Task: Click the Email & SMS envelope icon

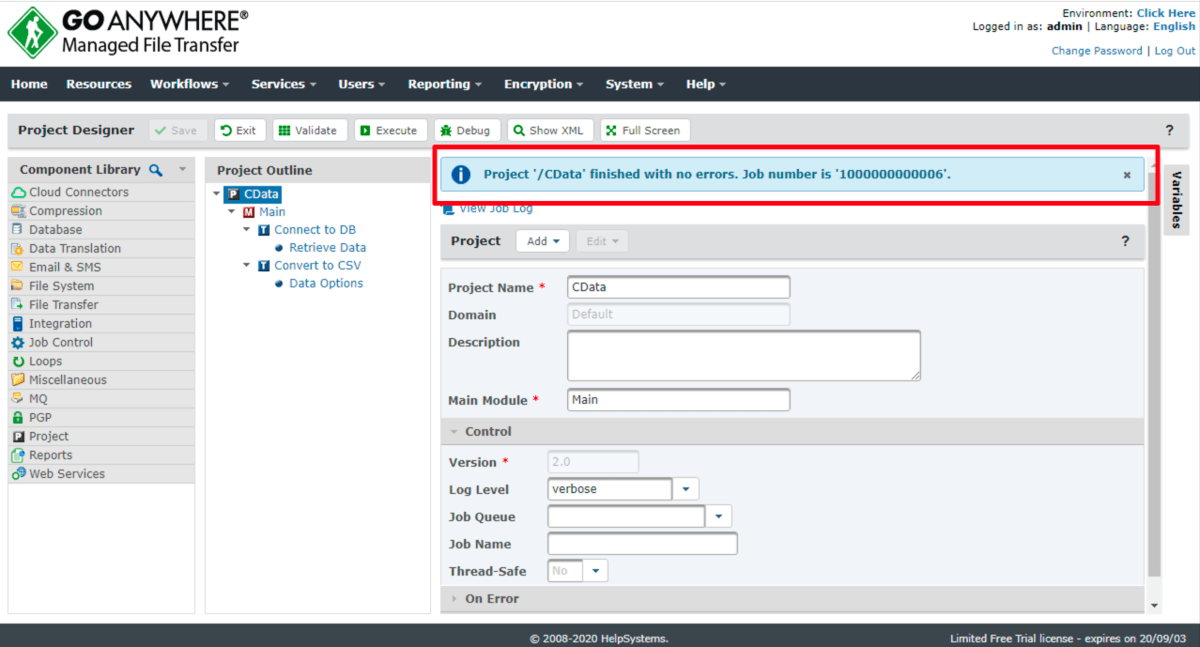Action: [x=18, y=267]
